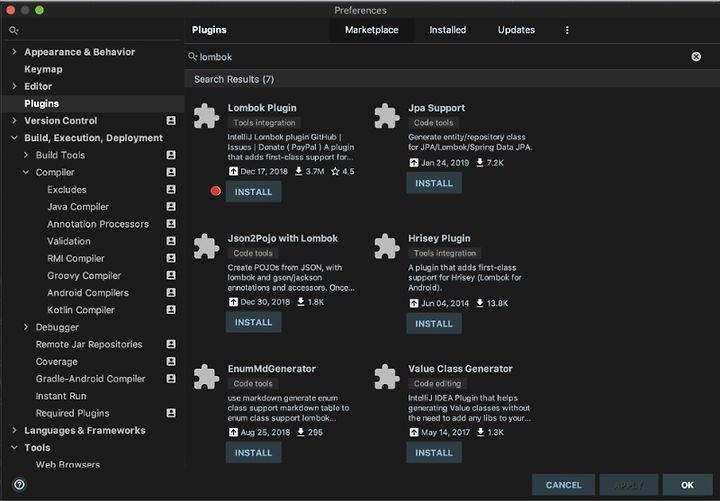Open the Hrisey Plugin title
Image resolution: width=720 pixels, height=501 pixels.
pos(439,238)
